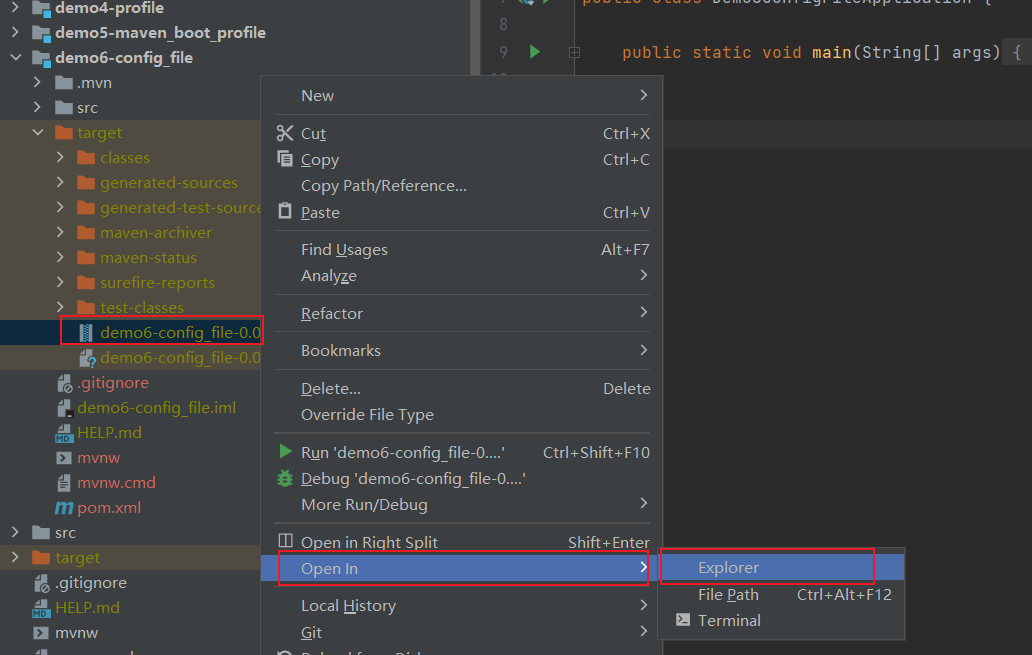Click the Maven pom.xml file icon

(64, 508)
